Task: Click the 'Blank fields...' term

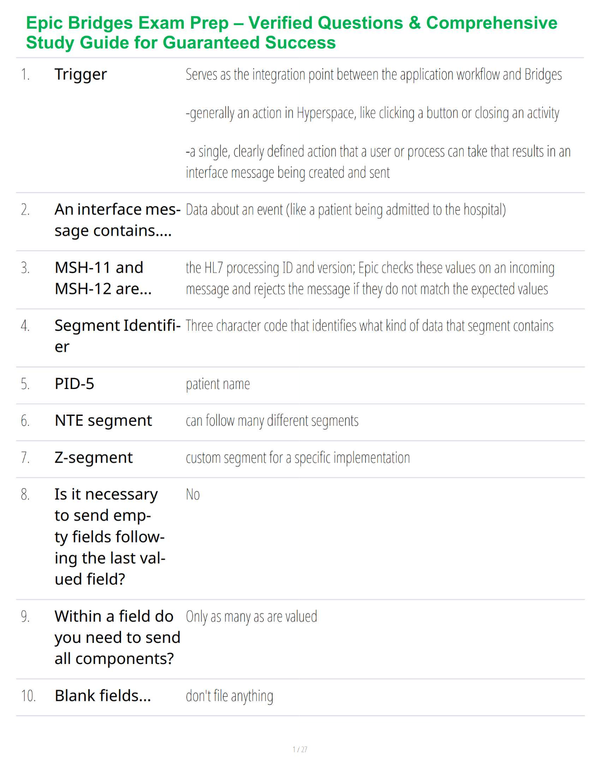Action: [102, 696]
